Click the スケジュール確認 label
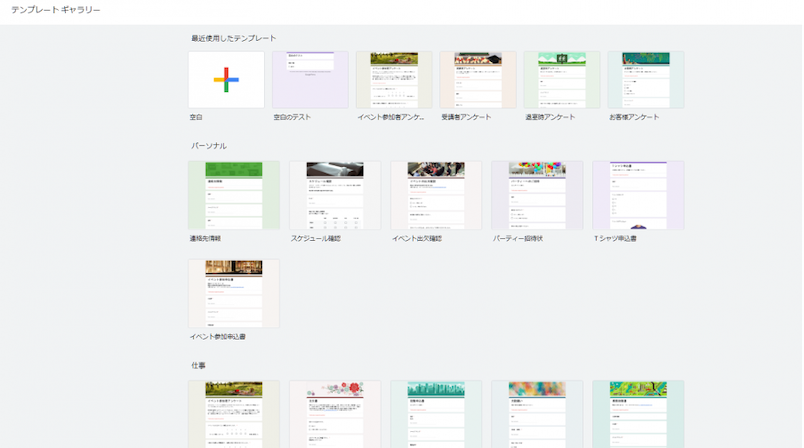804x448 pixels. tap(316, 238)
